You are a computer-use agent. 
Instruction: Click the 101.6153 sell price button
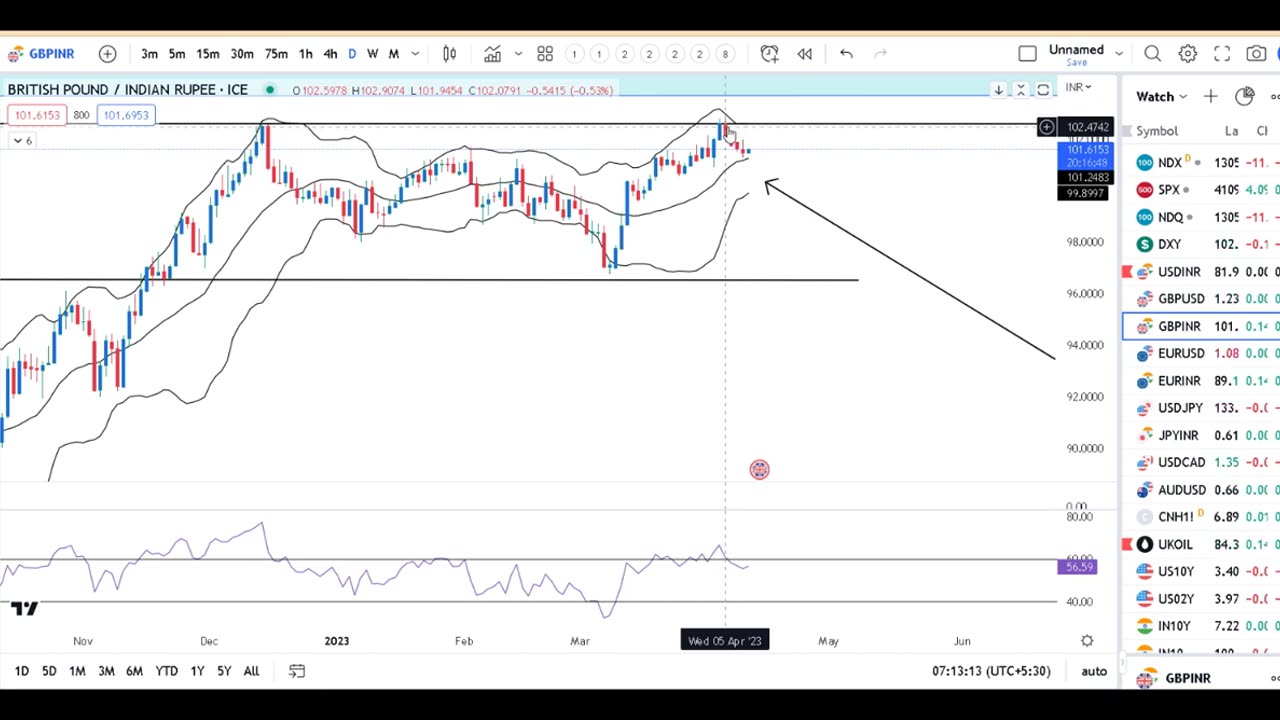[37, 115]
